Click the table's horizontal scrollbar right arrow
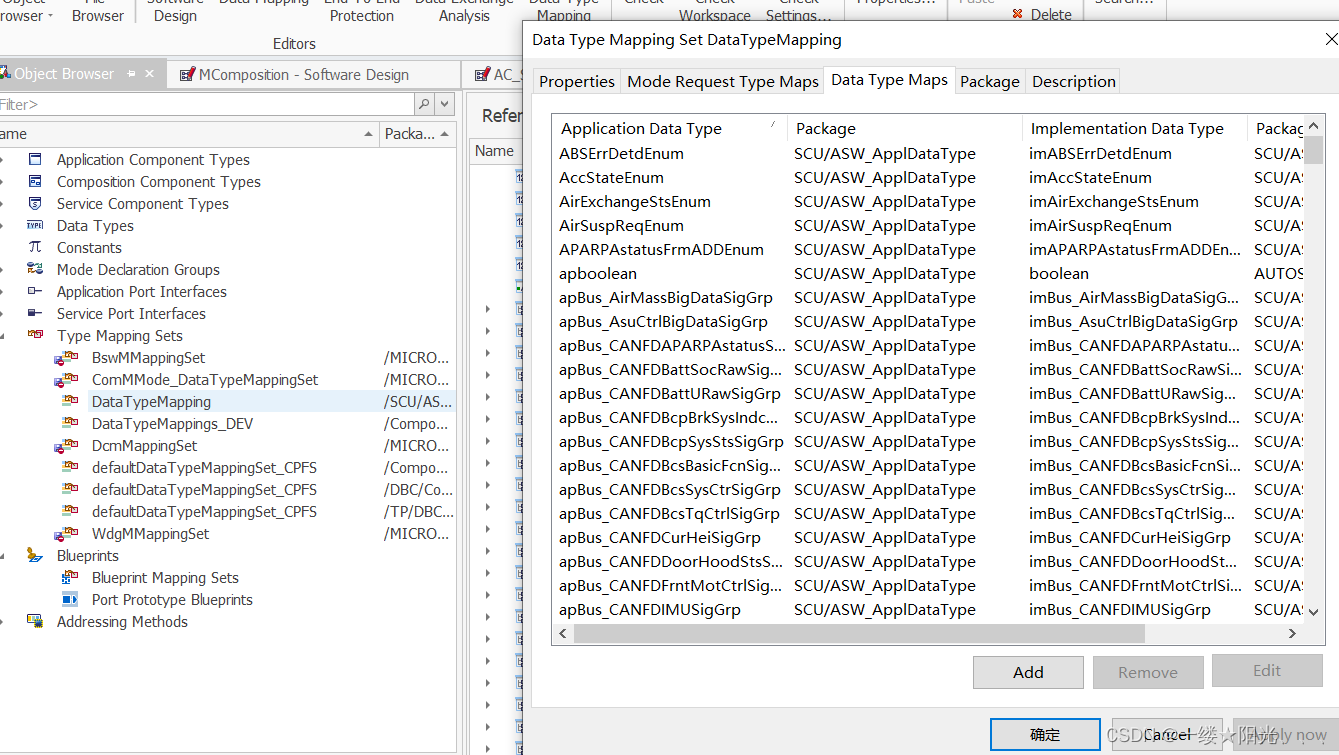 click(1293, 633)
